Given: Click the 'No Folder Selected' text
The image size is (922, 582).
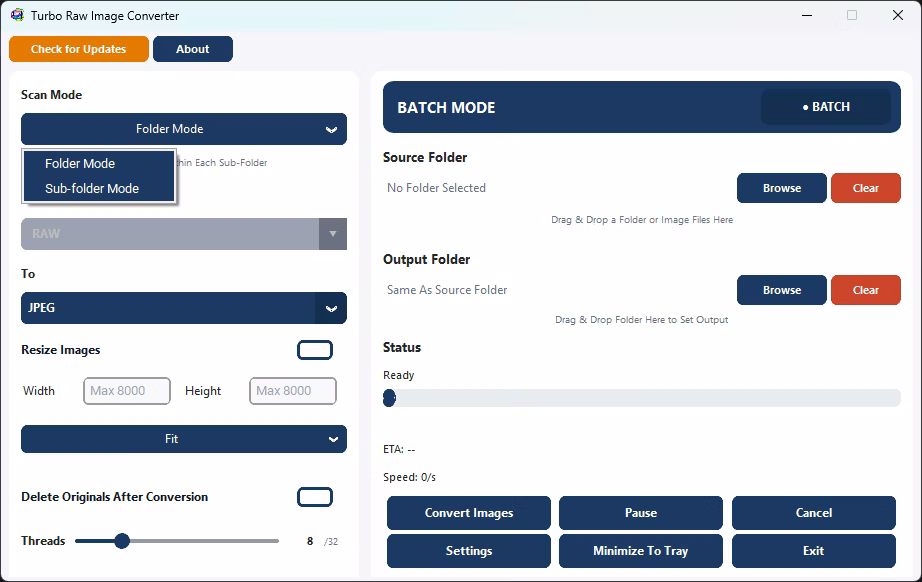Looking at the screenshot, I should coord(436,188).
